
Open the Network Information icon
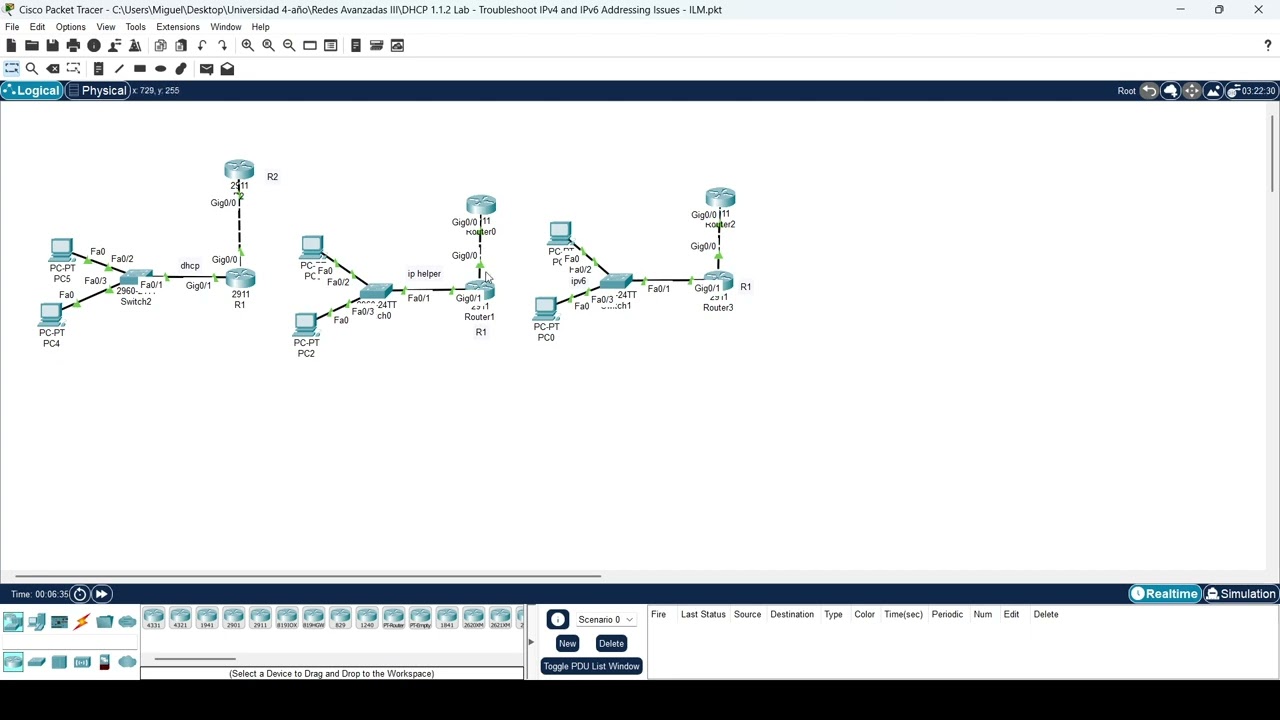click(94, 45)
